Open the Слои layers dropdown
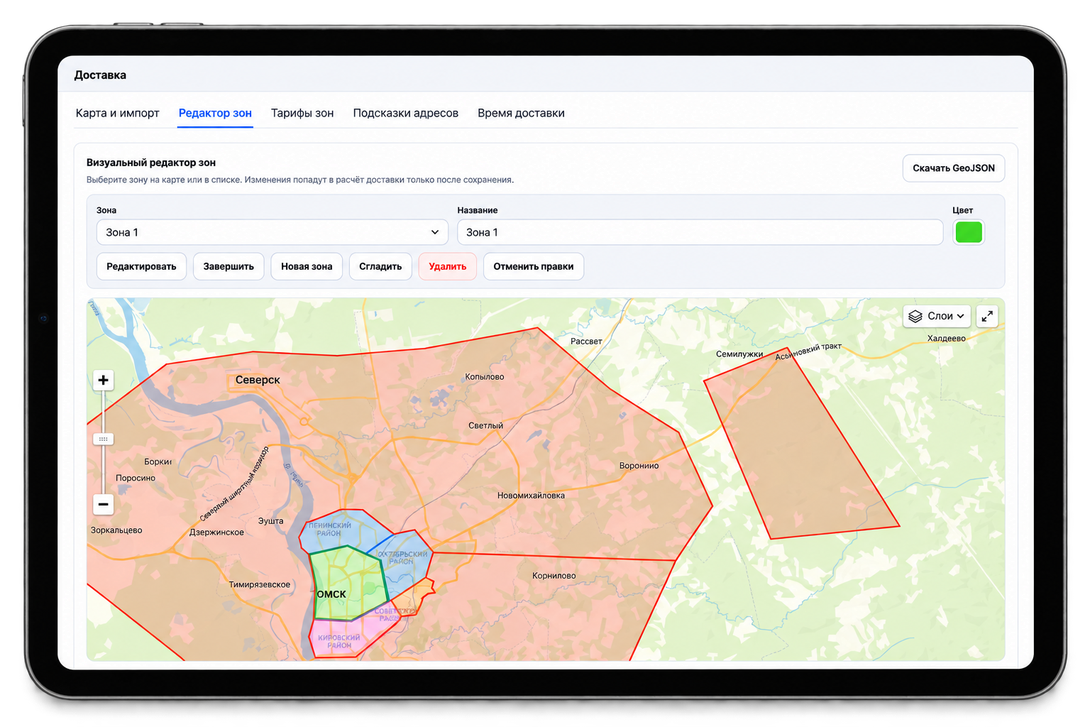This screenshot has width=1090, height=727. coord(936,316)
